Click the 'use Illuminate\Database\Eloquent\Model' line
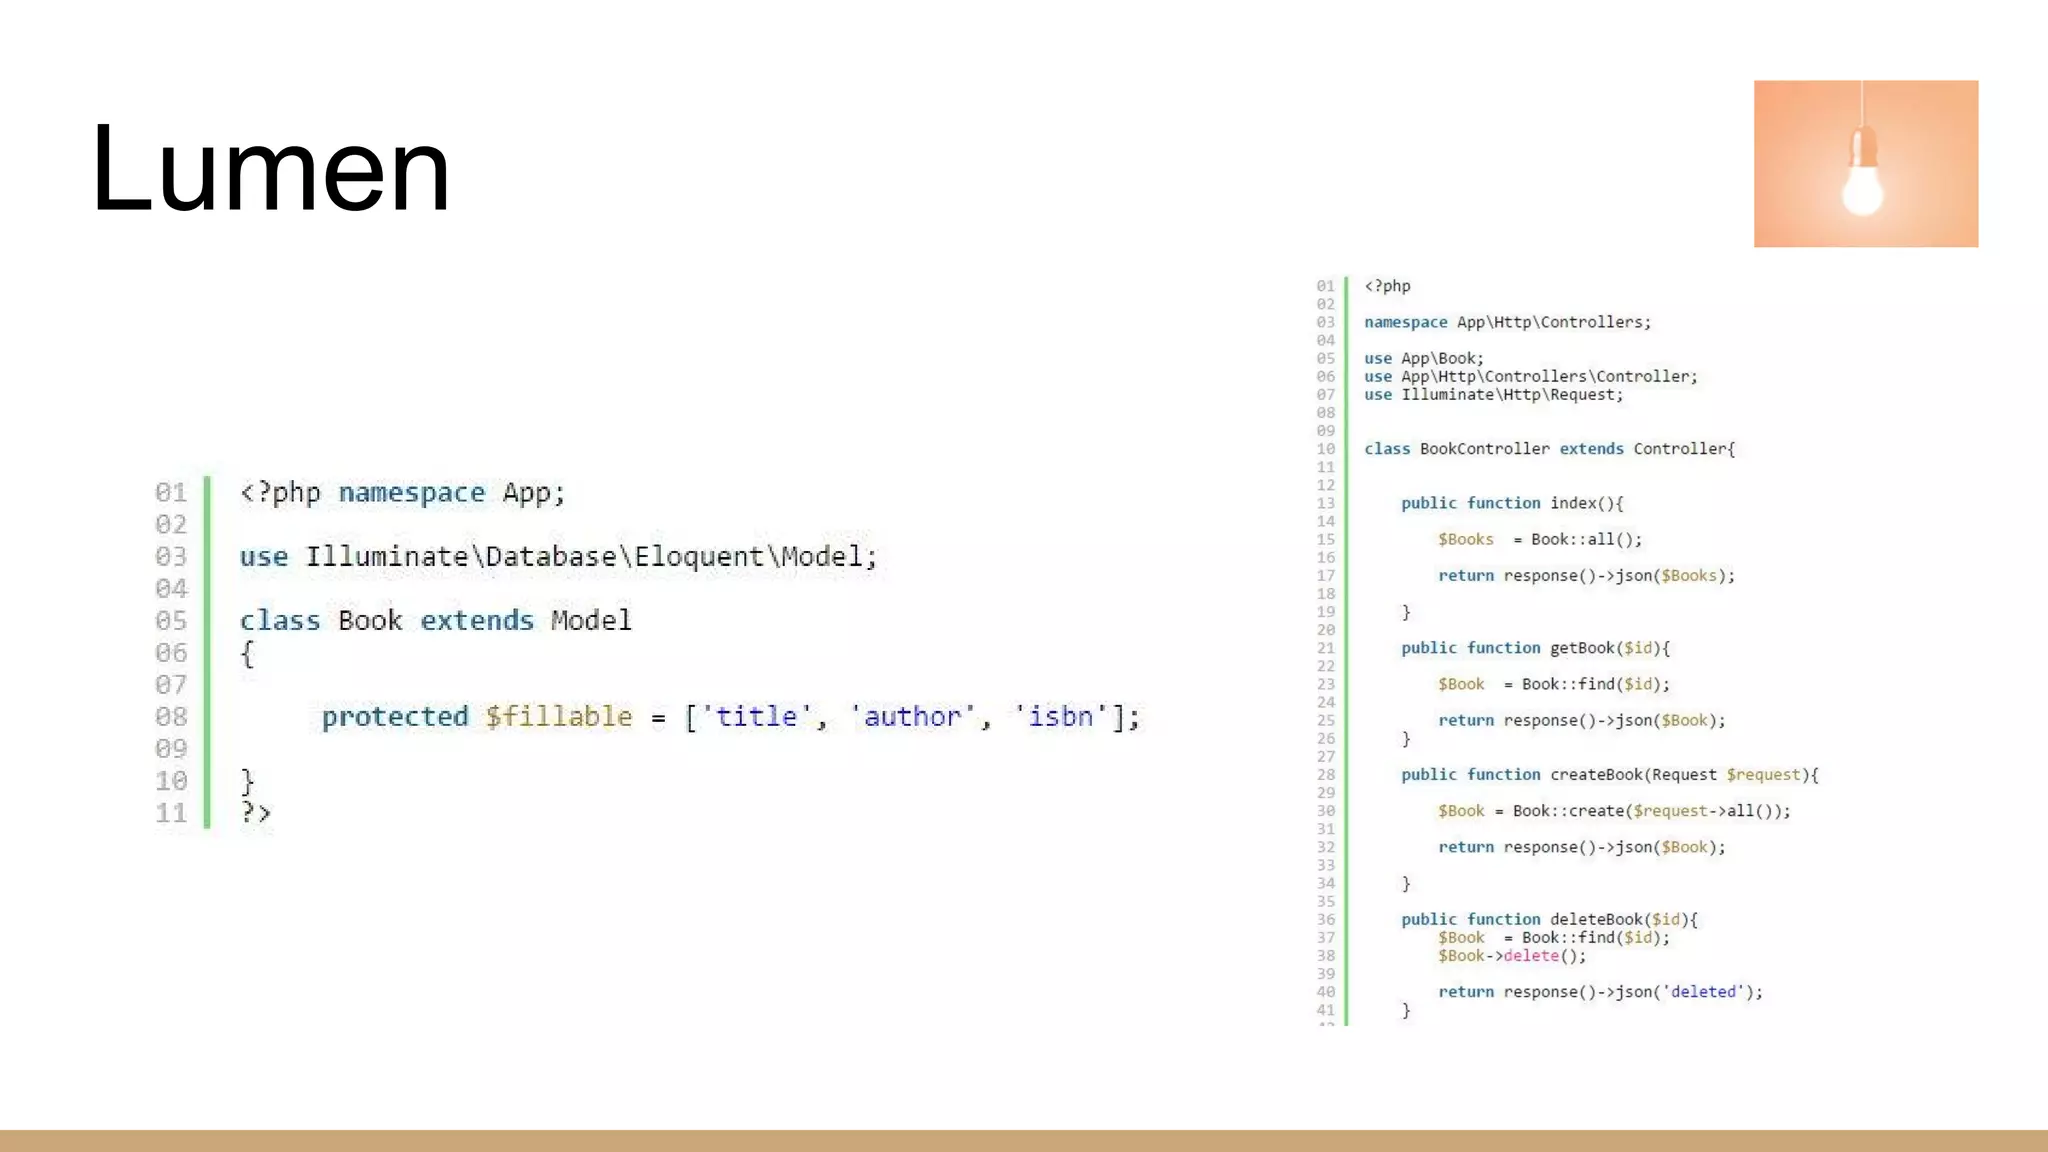This screenshot has width=2048, height=1152. (x=558, y=557)
